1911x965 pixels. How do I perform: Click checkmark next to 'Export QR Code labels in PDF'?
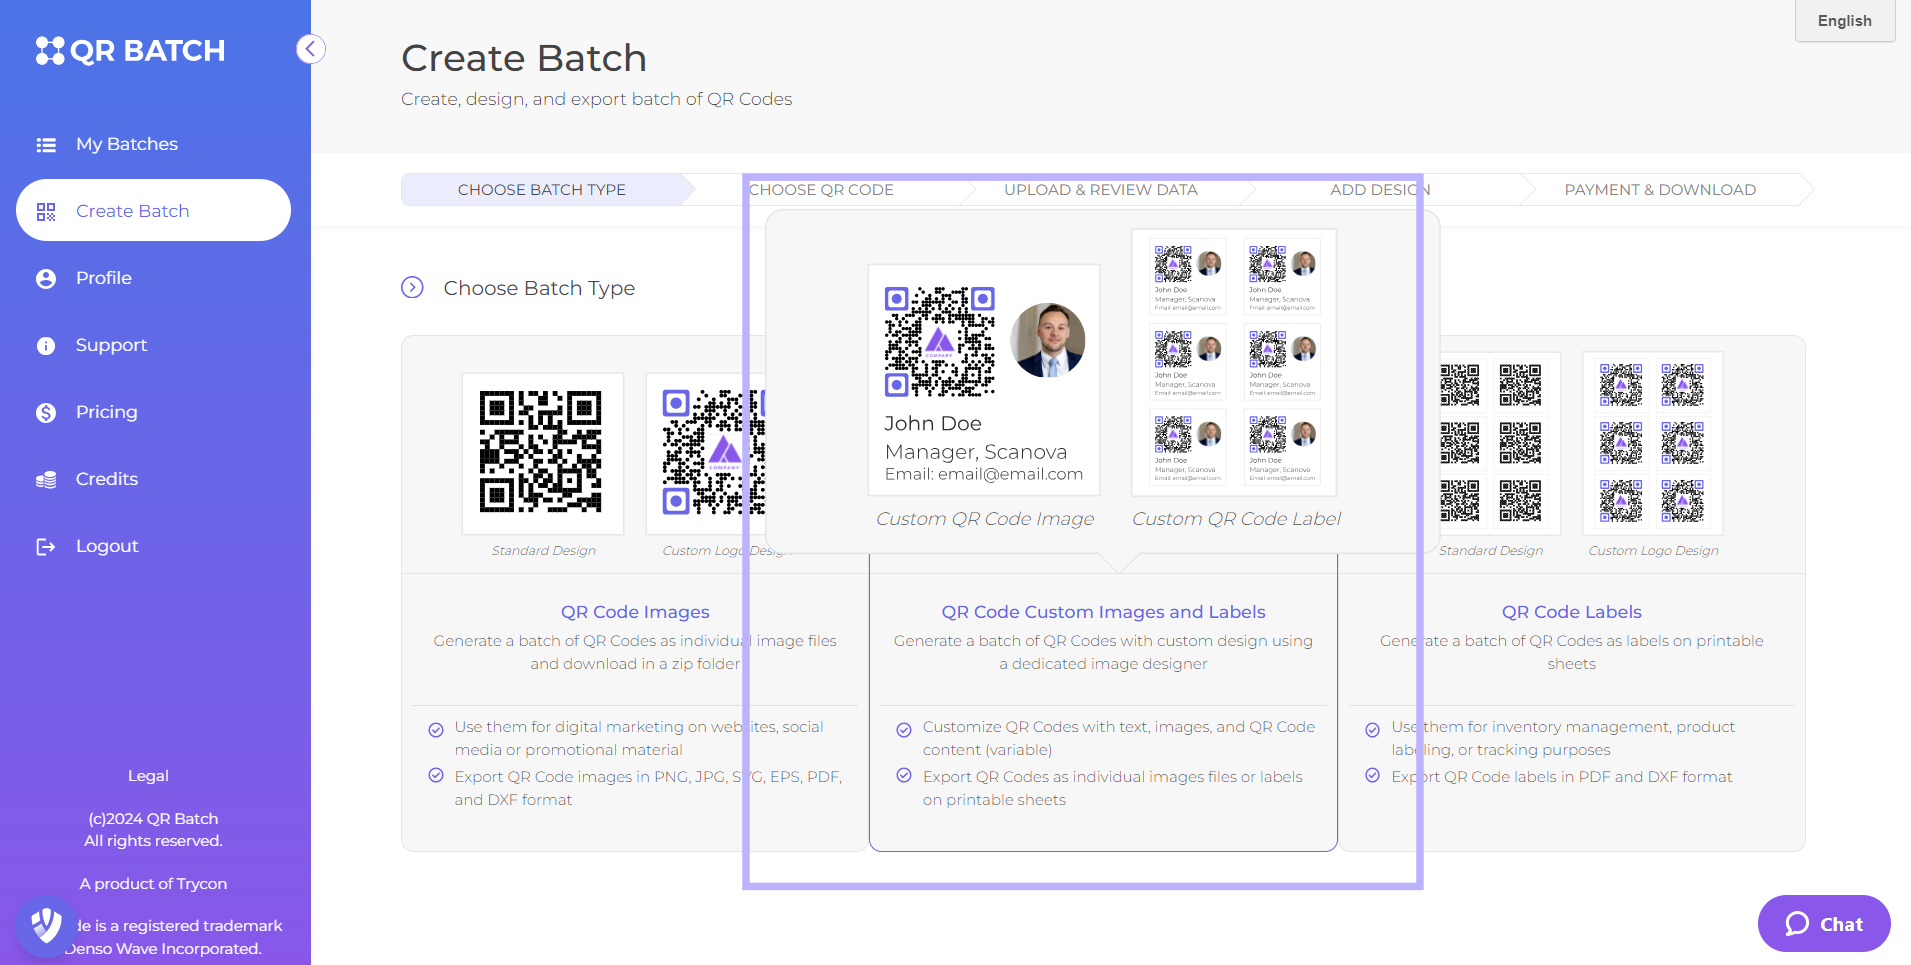pyautogui.click(x=1373, y=776)
